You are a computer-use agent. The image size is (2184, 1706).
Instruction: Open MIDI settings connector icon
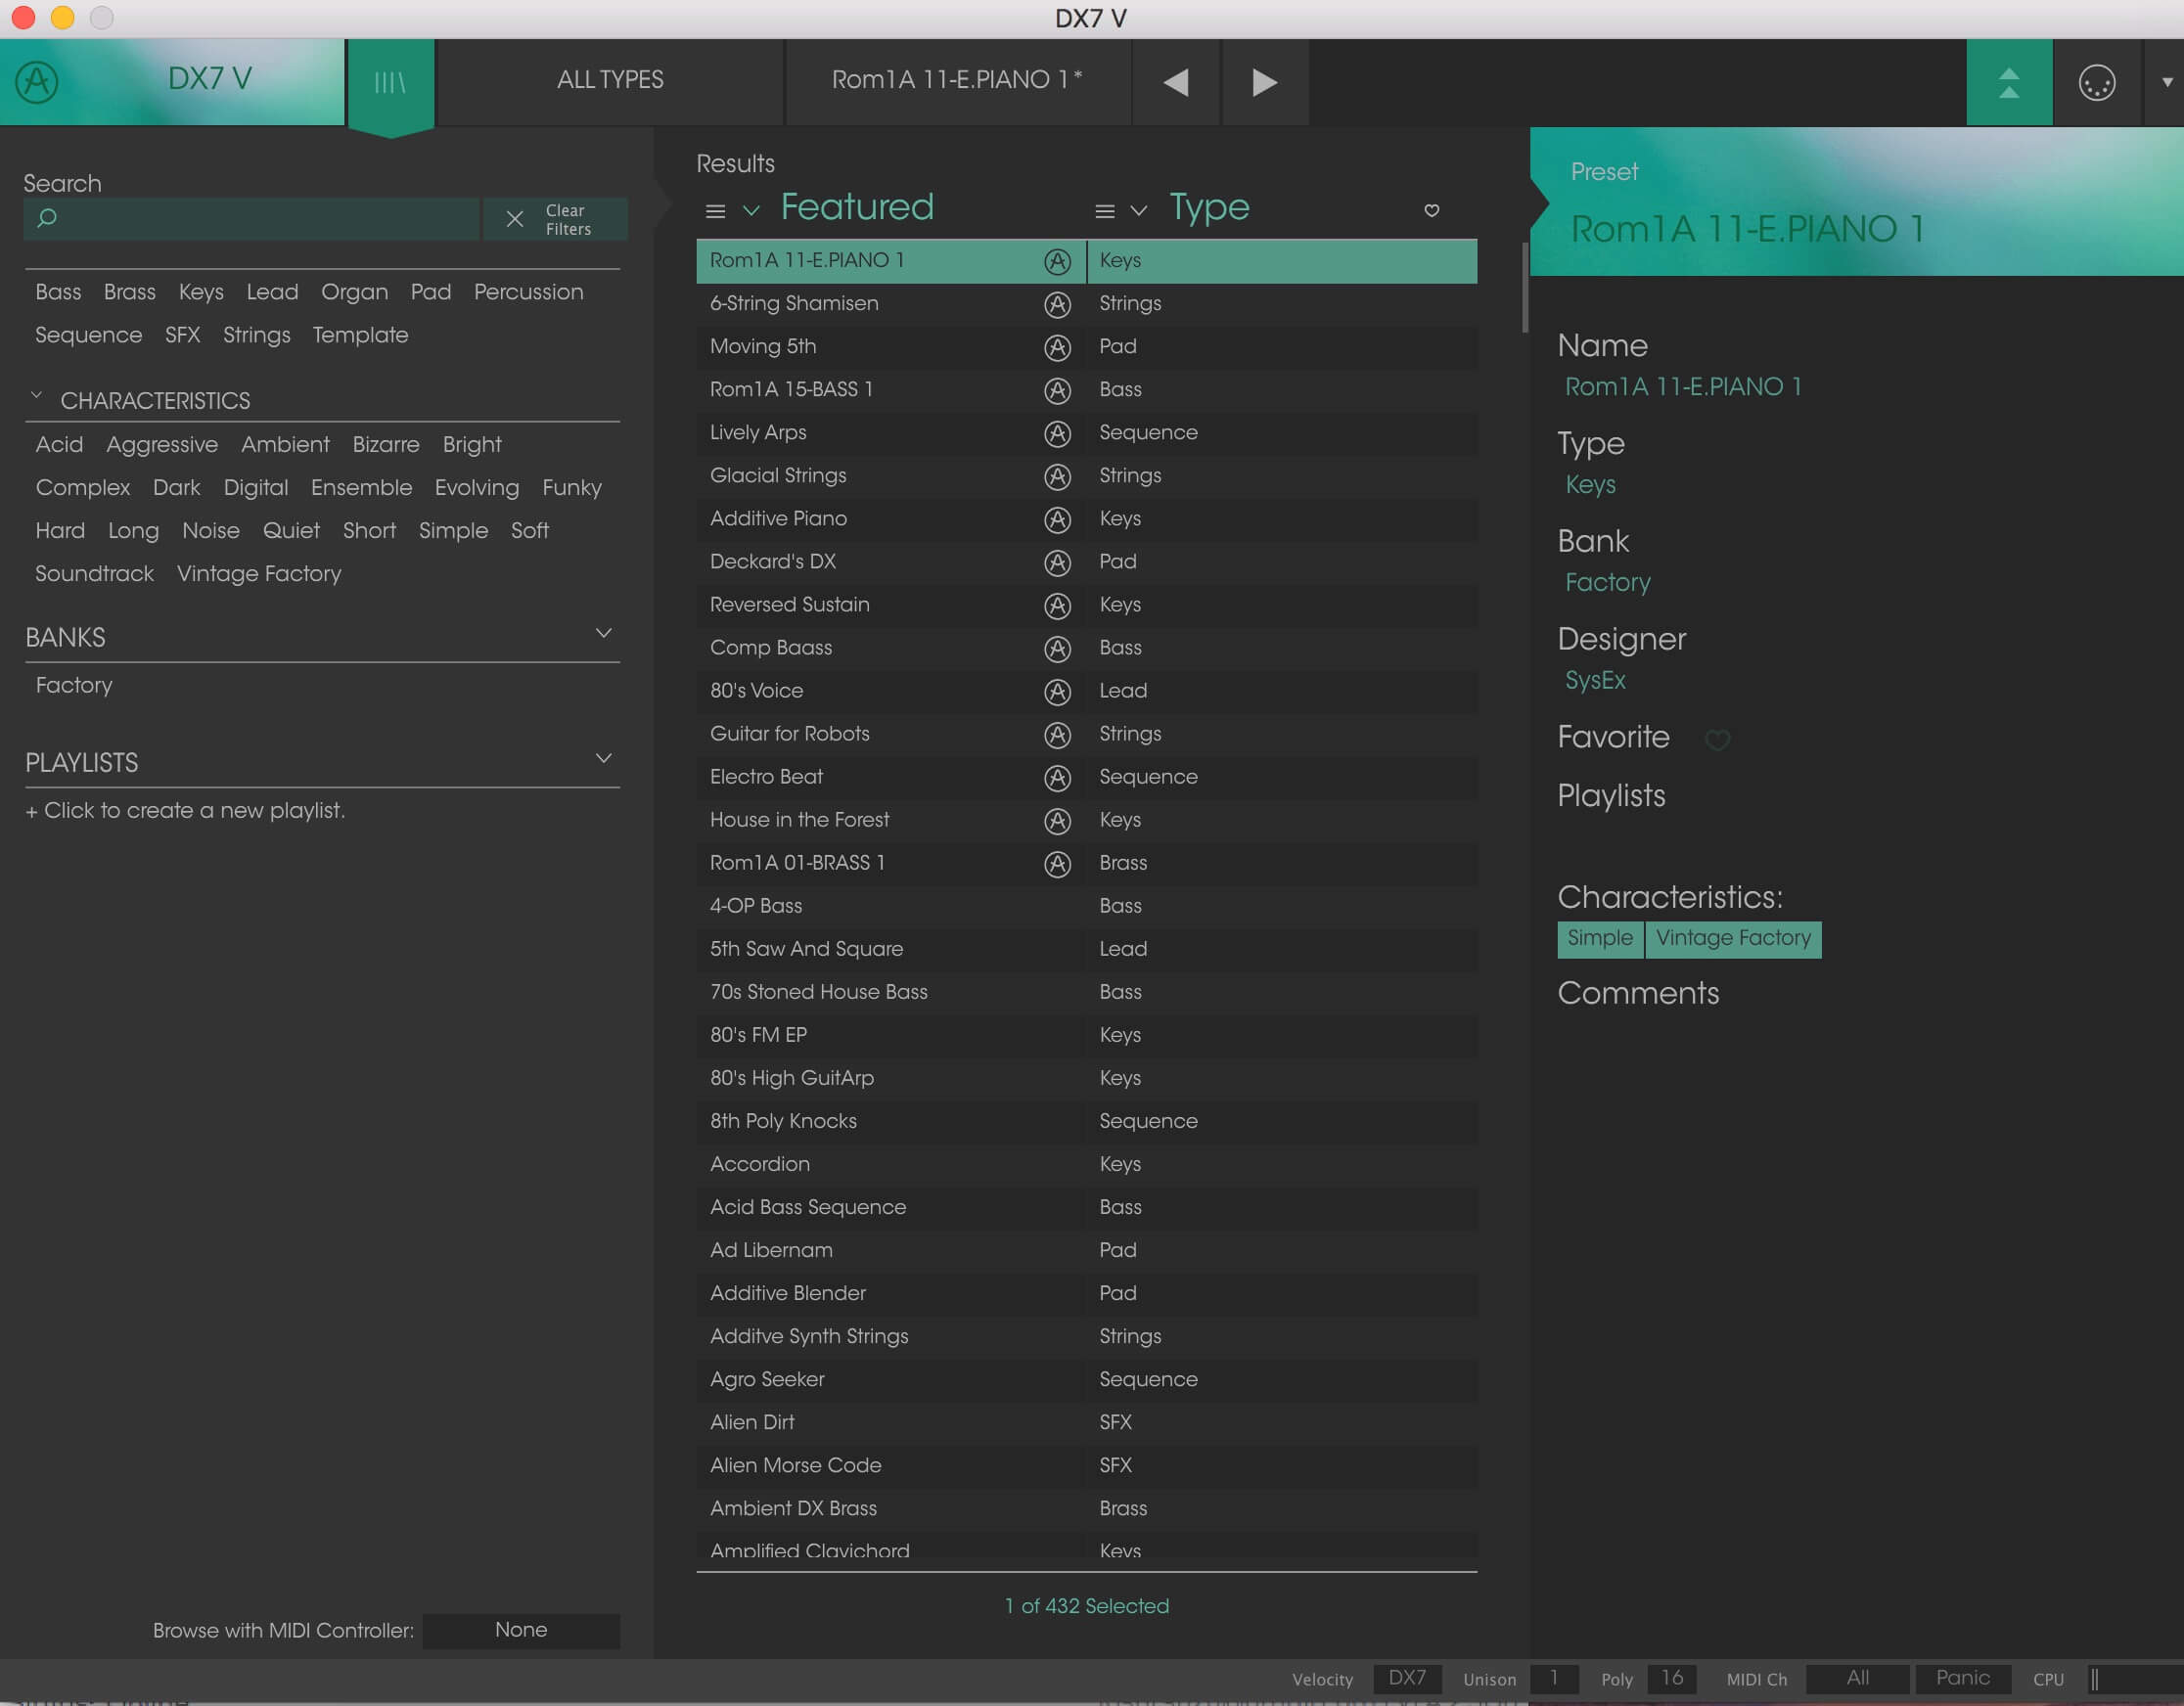2097,82
